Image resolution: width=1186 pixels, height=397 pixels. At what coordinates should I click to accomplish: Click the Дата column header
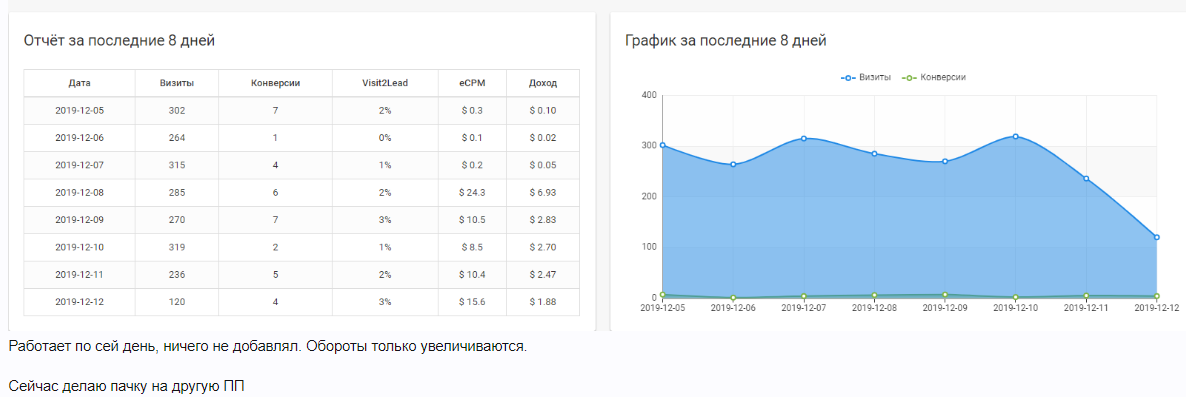(79, 83)
